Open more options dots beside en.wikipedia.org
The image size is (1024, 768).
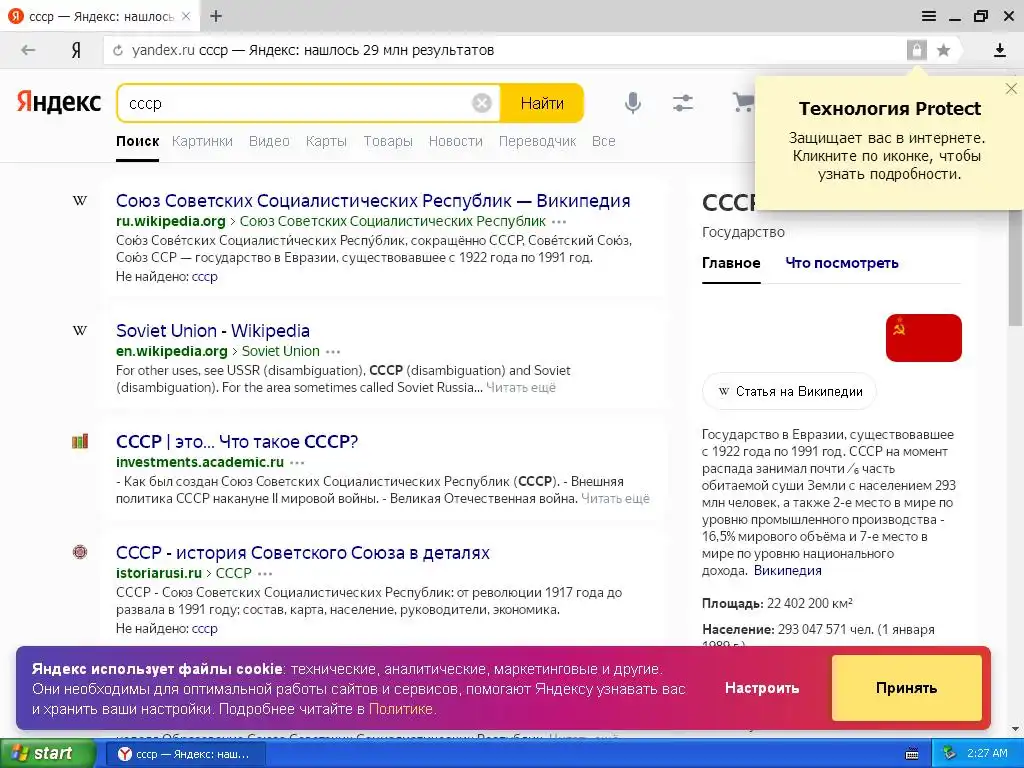click(x=333, y=352)
